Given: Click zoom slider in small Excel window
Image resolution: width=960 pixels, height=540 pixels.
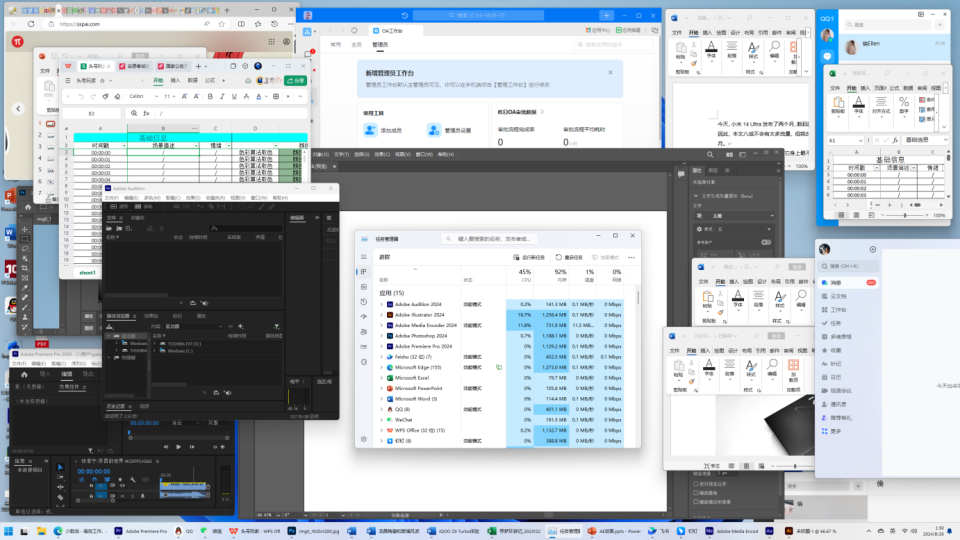Looking at the screenshot, I should tap(905, 215).
